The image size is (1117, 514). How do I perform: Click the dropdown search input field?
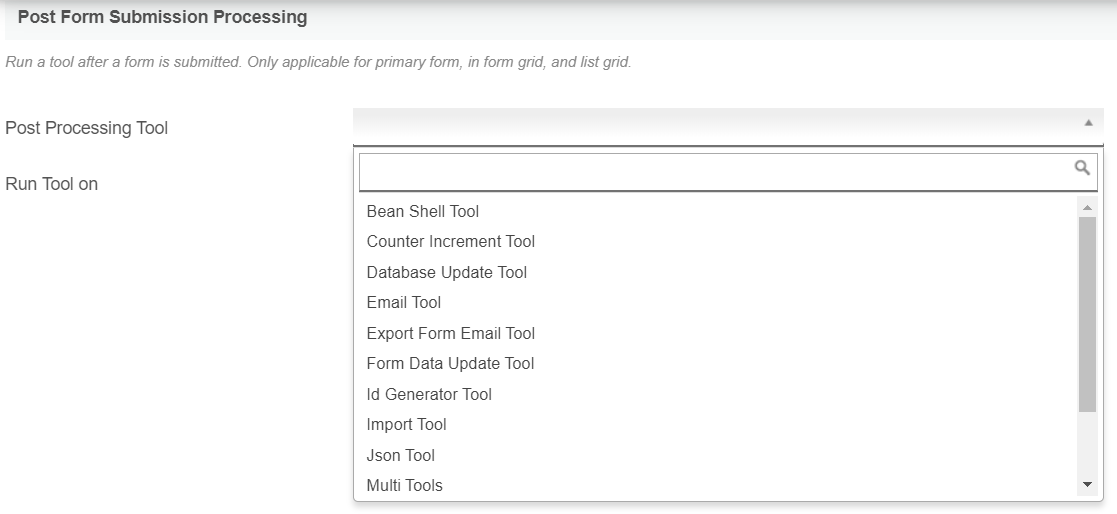(715, 171)
